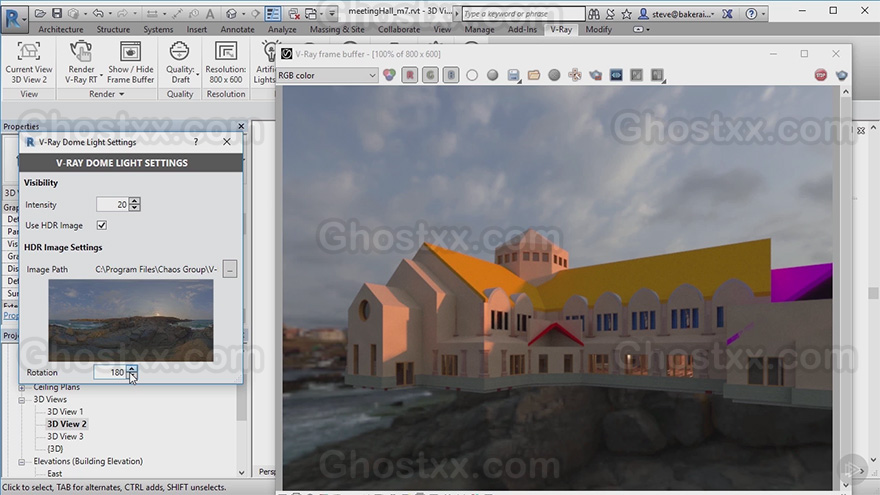Click Track mouse while rendering icon
Image resolution: width=880 pixels, height=495 pixels.
[x=575, y=75]
